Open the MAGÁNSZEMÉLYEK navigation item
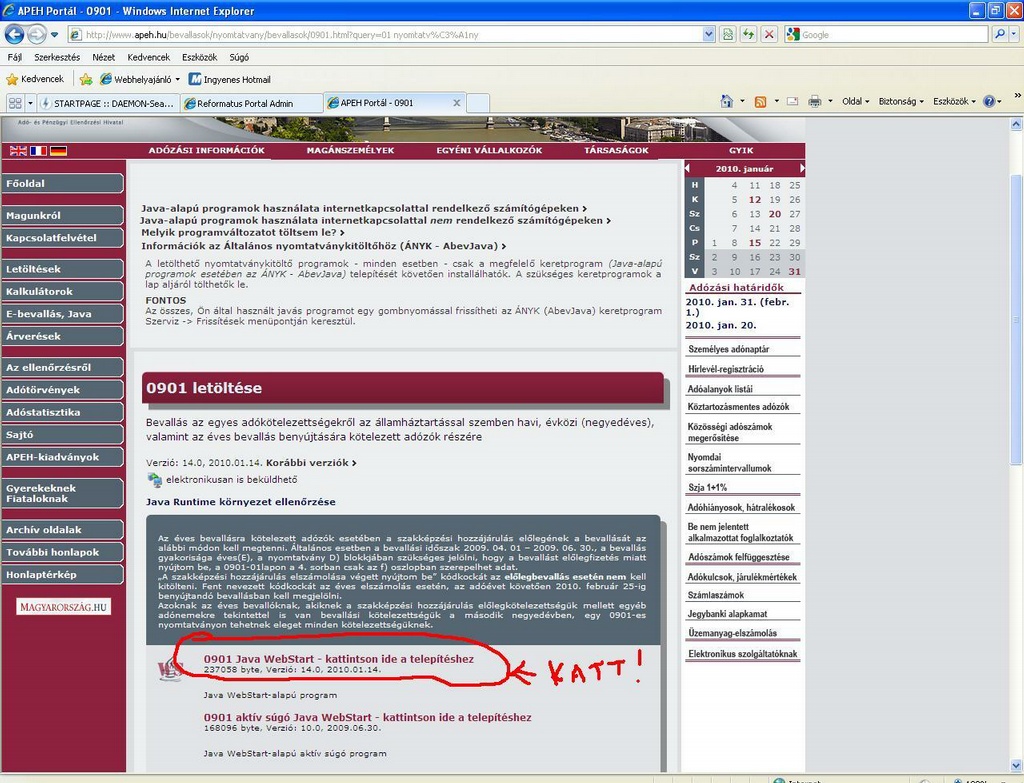 pos(350,150)
